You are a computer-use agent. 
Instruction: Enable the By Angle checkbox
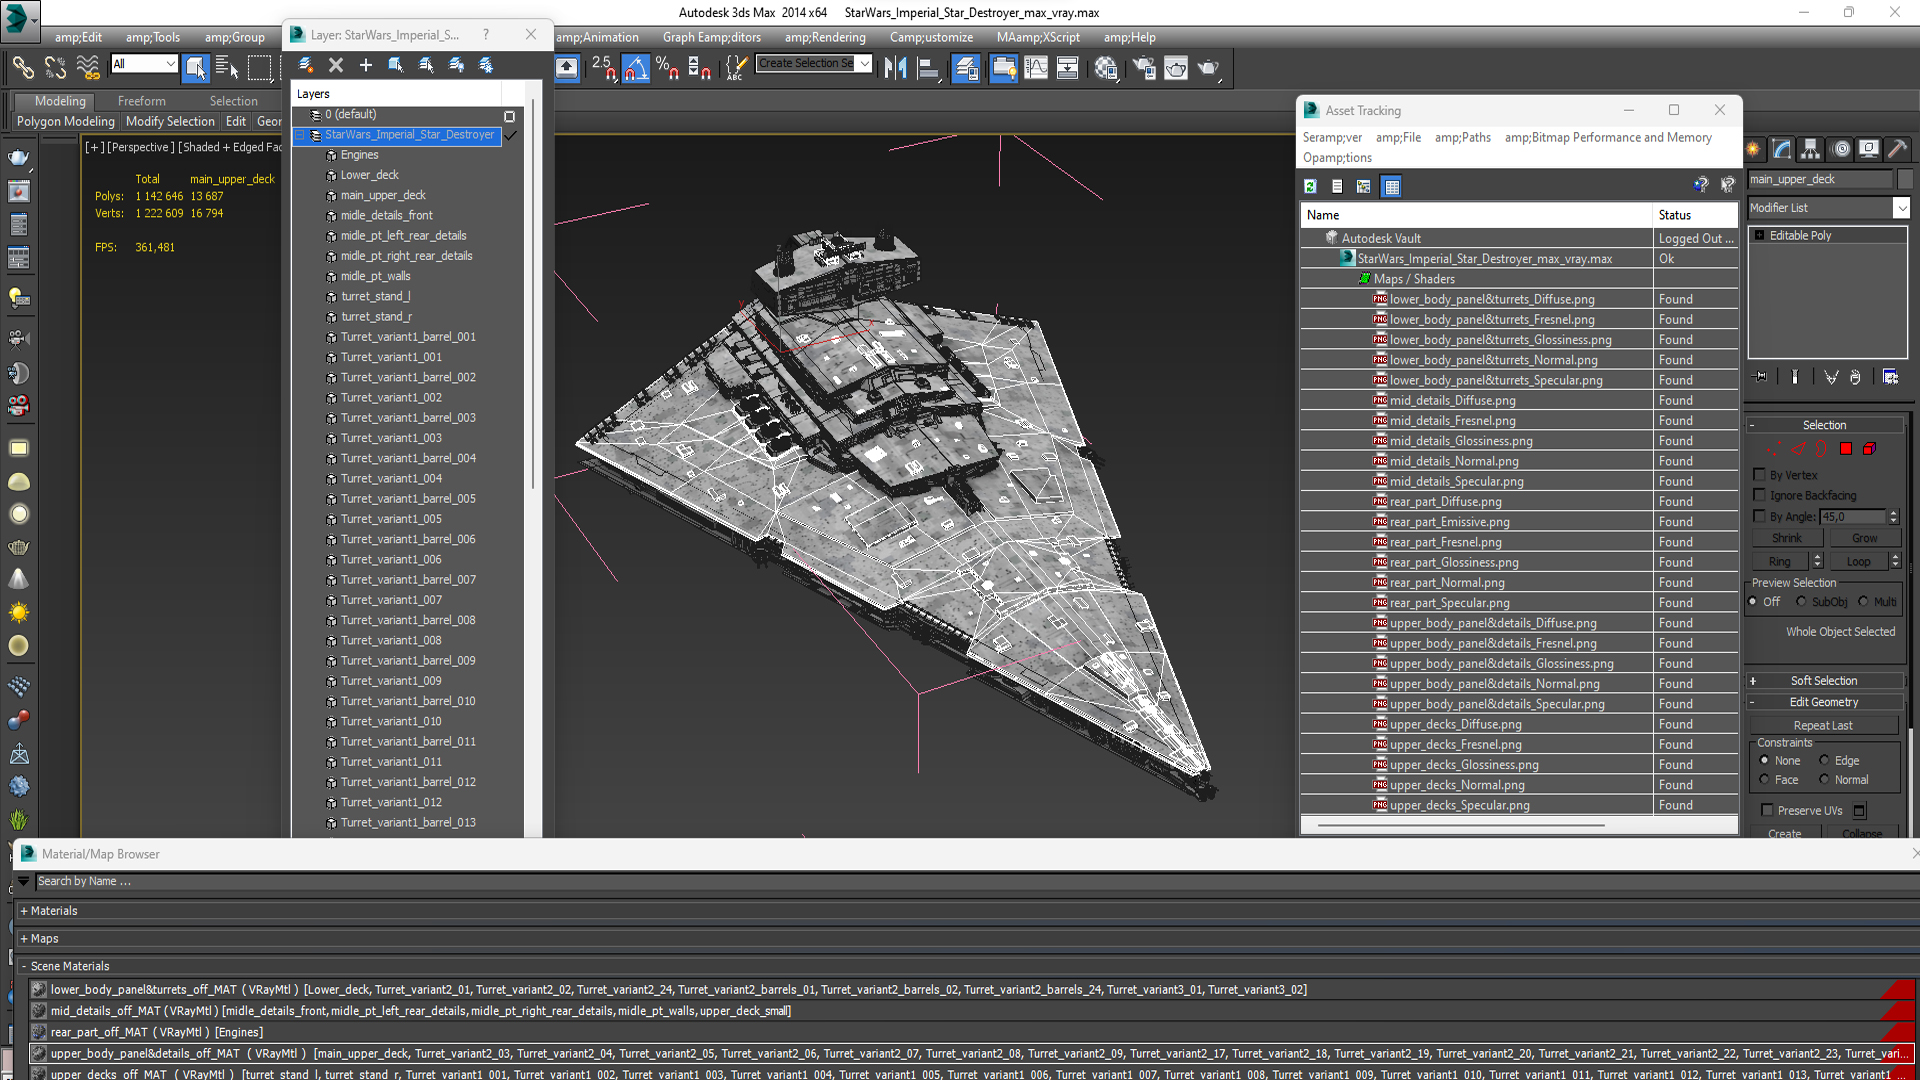(x=1760, y=516)
